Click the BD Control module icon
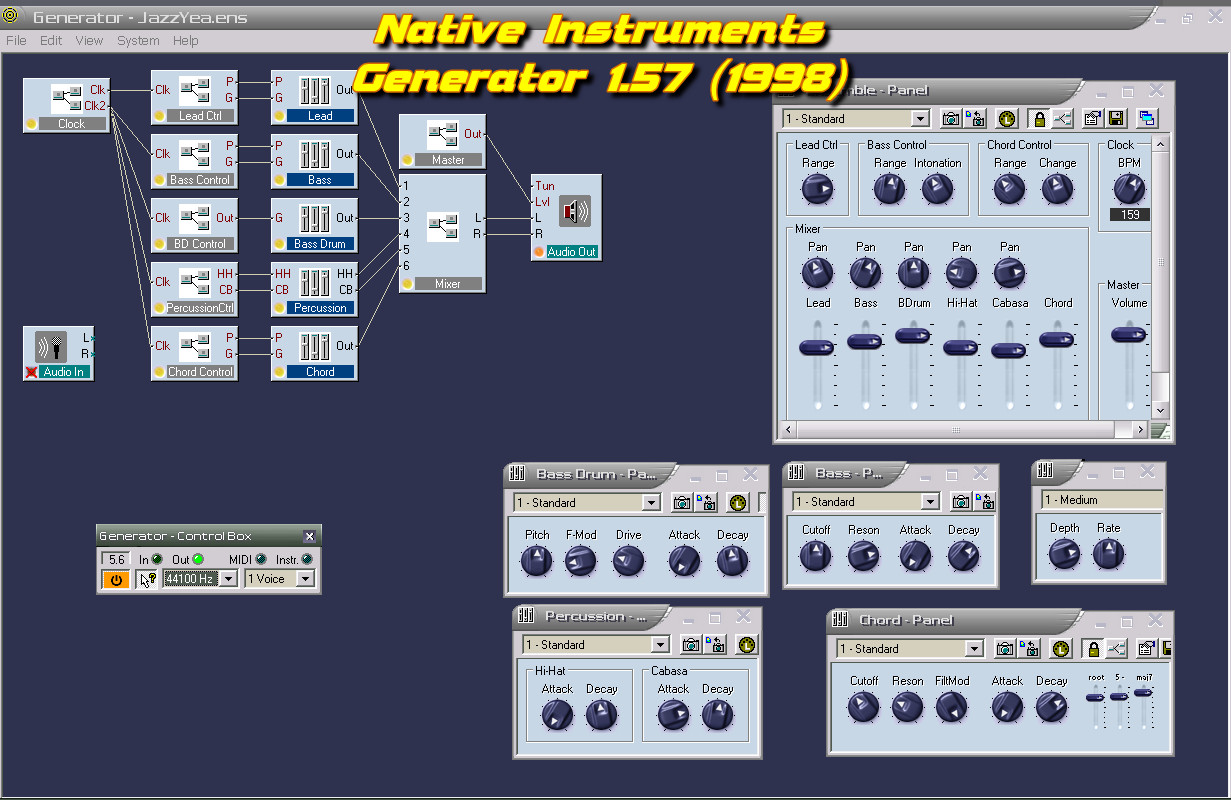The width and height of the screenshot is (1231, 800). coord(195,218)
